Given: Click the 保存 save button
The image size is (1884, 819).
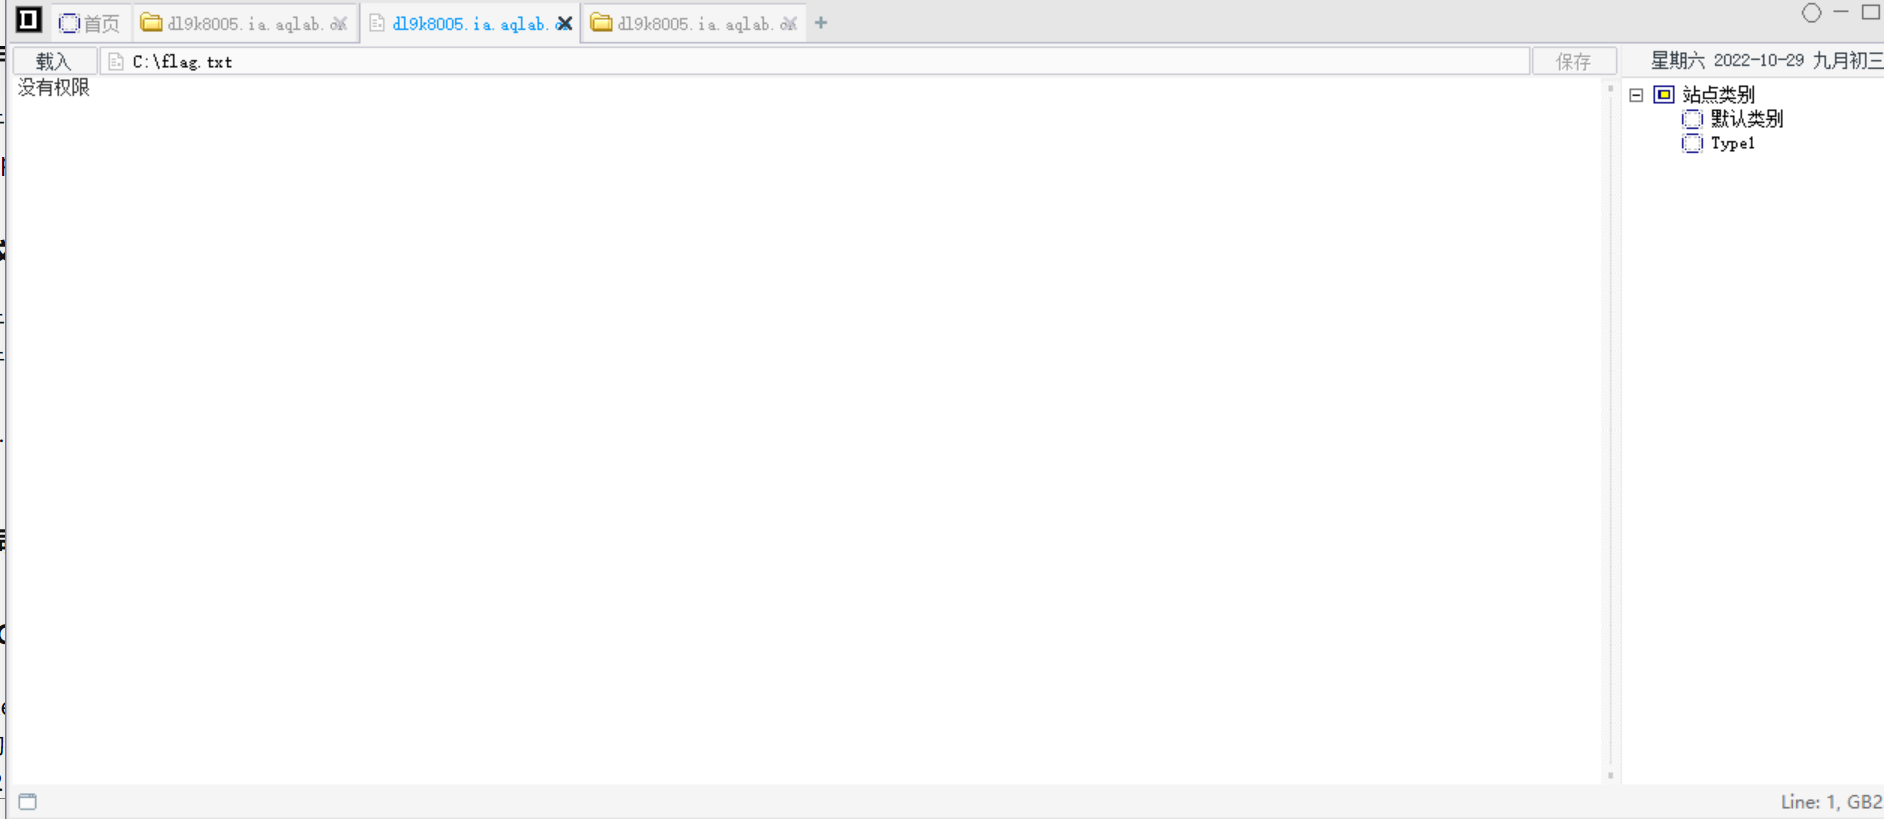Looking at the screenshot, I should click(1573, 61).
